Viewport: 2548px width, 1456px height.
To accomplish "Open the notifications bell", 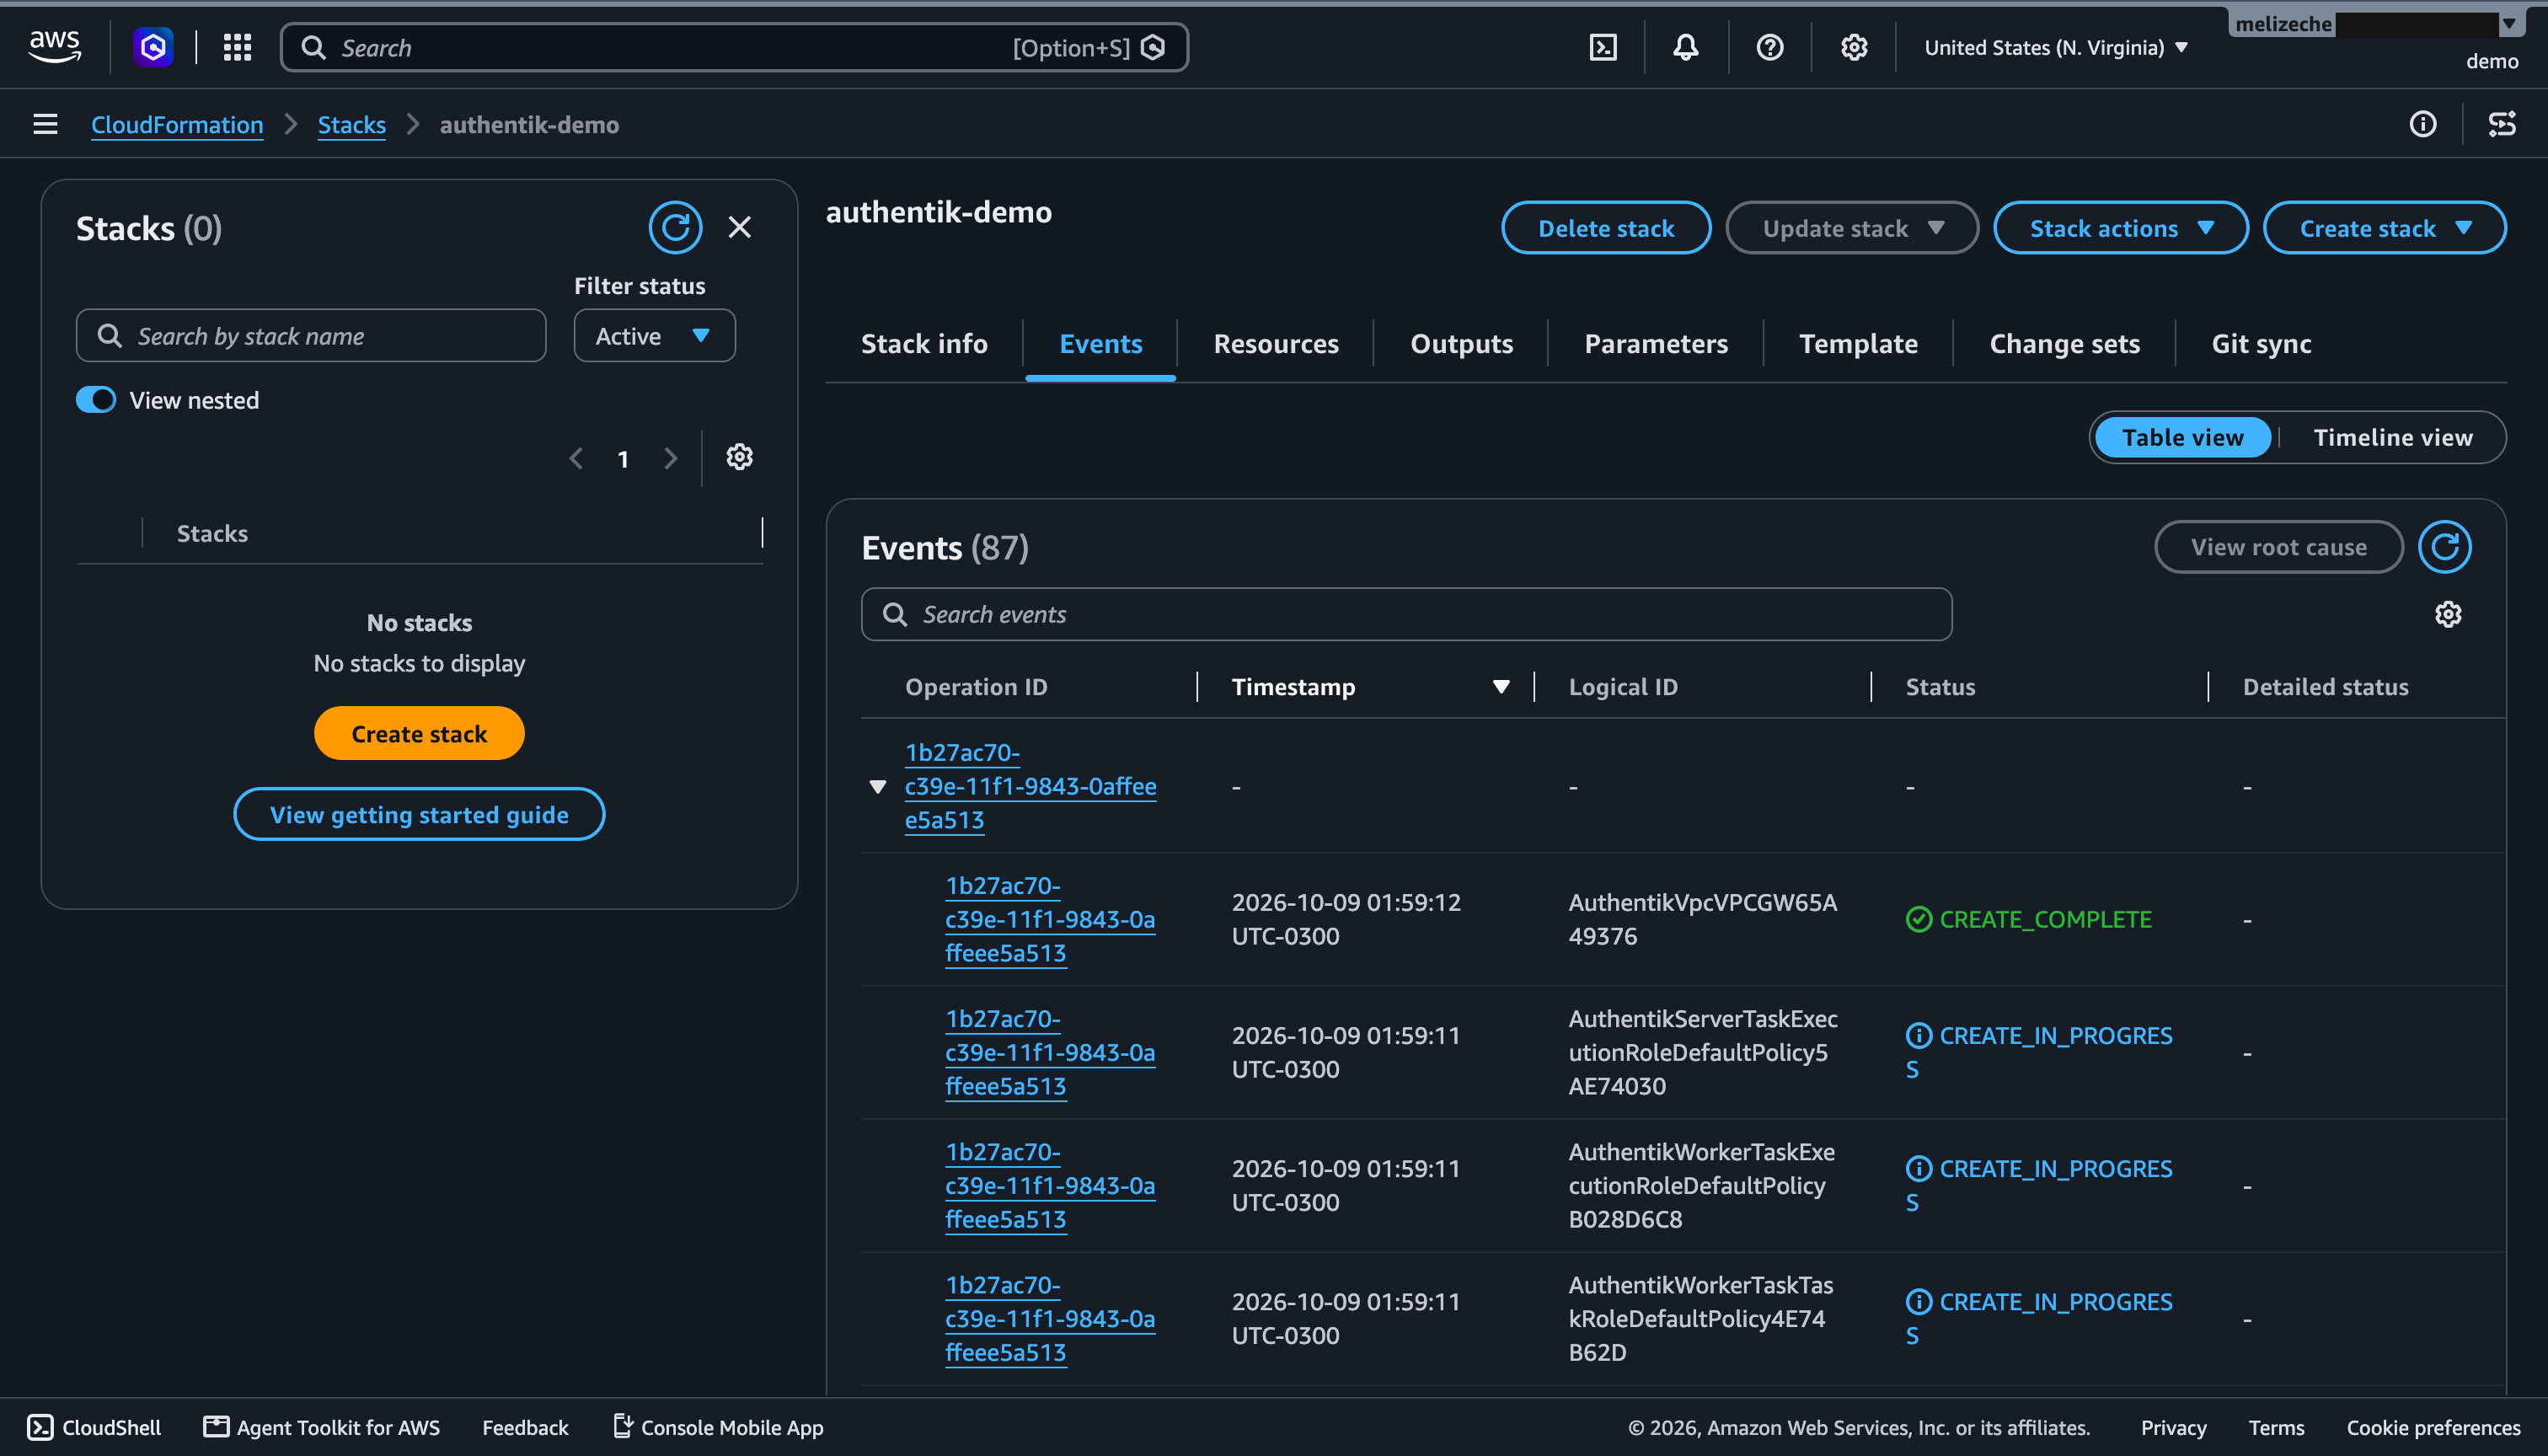I will pyautogui.click(x=1686, y=47).
